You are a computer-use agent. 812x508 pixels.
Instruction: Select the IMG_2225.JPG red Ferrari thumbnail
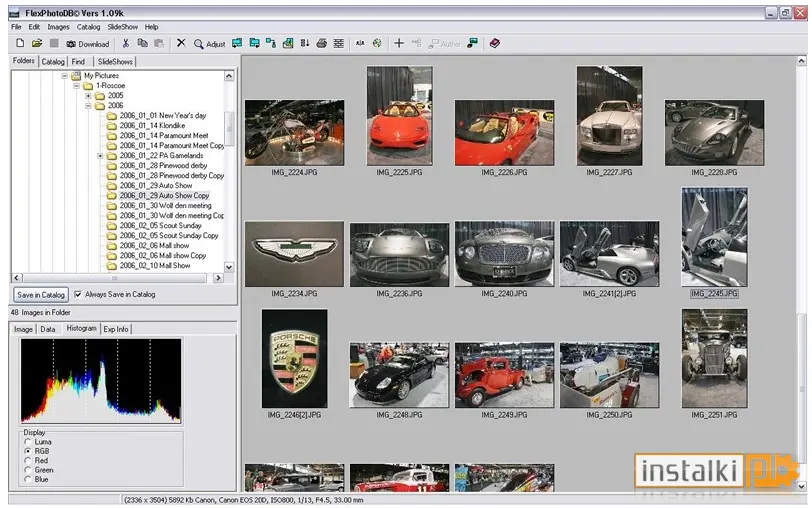coord(399,115)
